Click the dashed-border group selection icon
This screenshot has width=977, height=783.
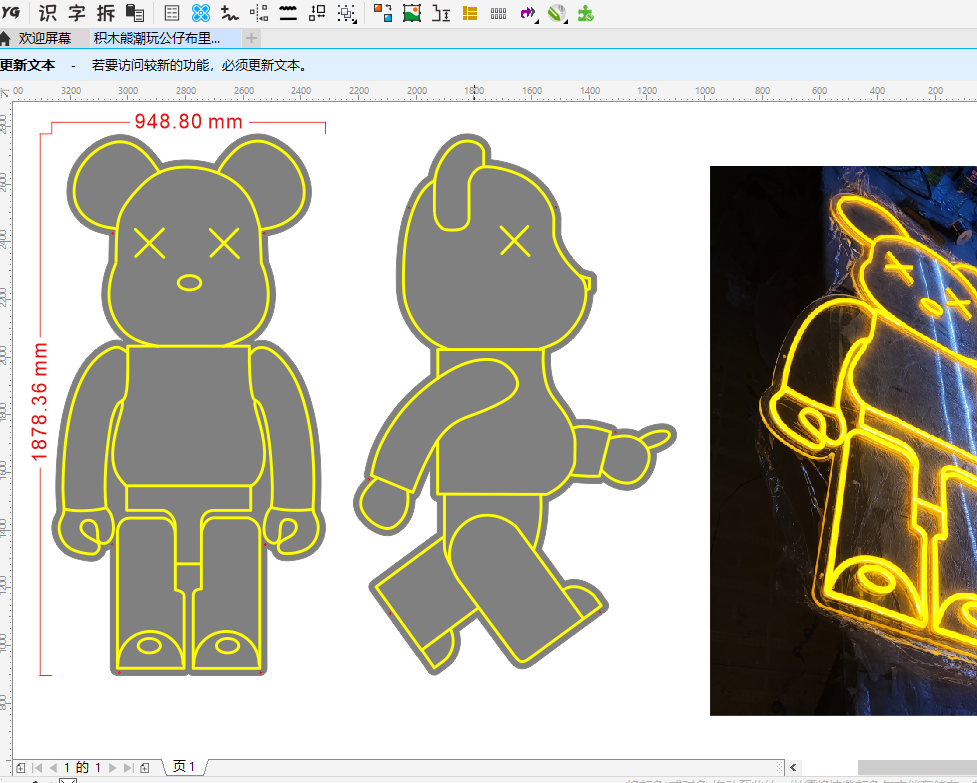click(346, 13)
